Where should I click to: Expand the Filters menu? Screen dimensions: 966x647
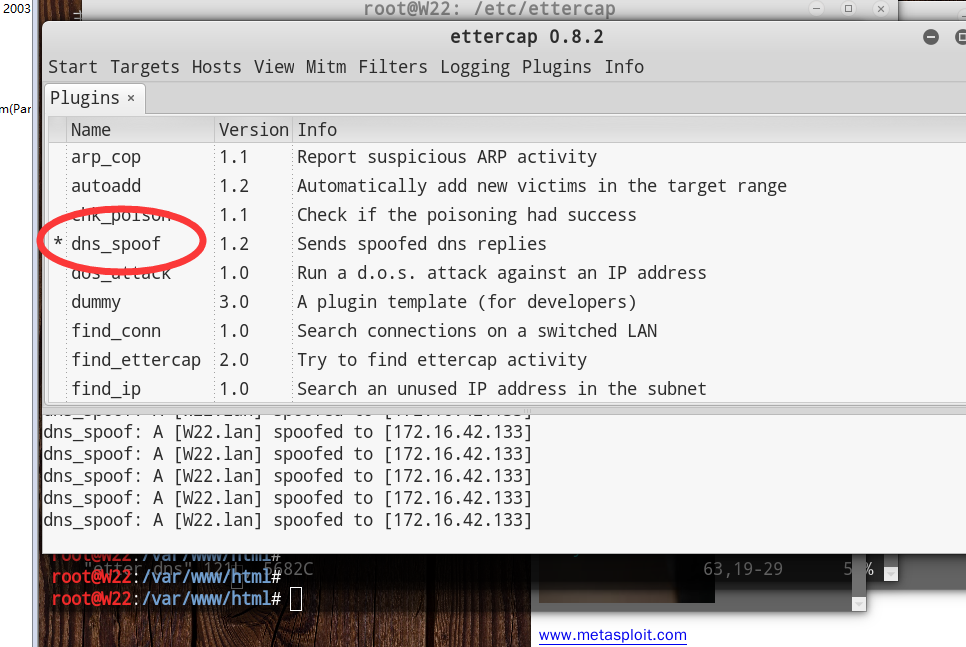pyautogui.click(x=392, y=67)
